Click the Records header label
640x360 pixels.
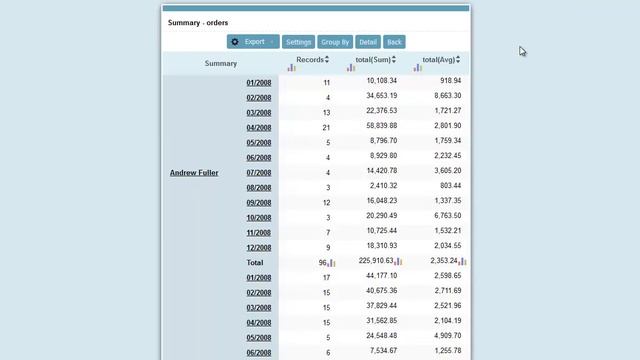(x=310, y=60)
